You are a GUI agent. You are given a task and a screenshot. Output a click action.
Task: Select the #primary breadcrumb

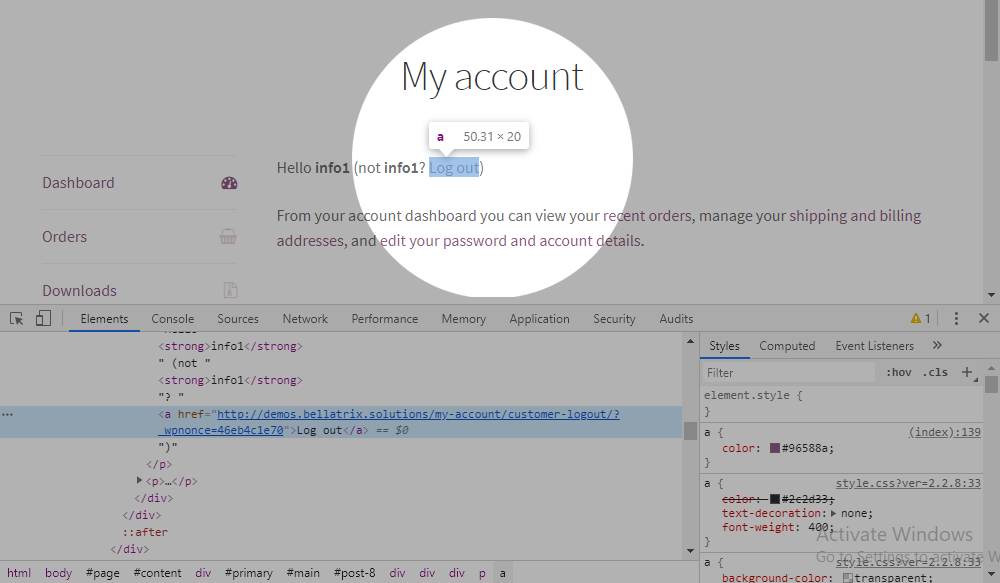[248, 573]
